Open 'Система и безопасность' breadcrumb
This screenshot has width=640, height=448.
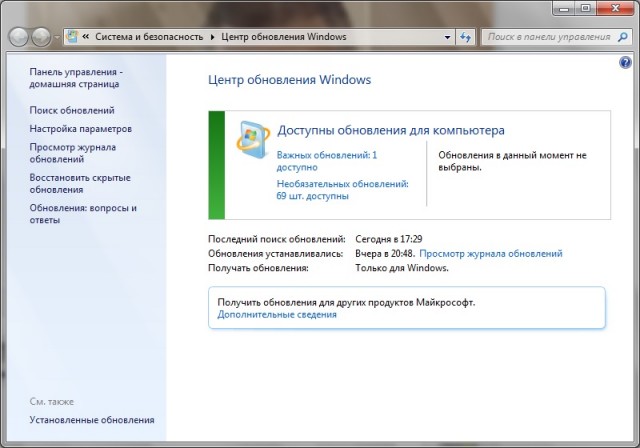click(149, 37)
